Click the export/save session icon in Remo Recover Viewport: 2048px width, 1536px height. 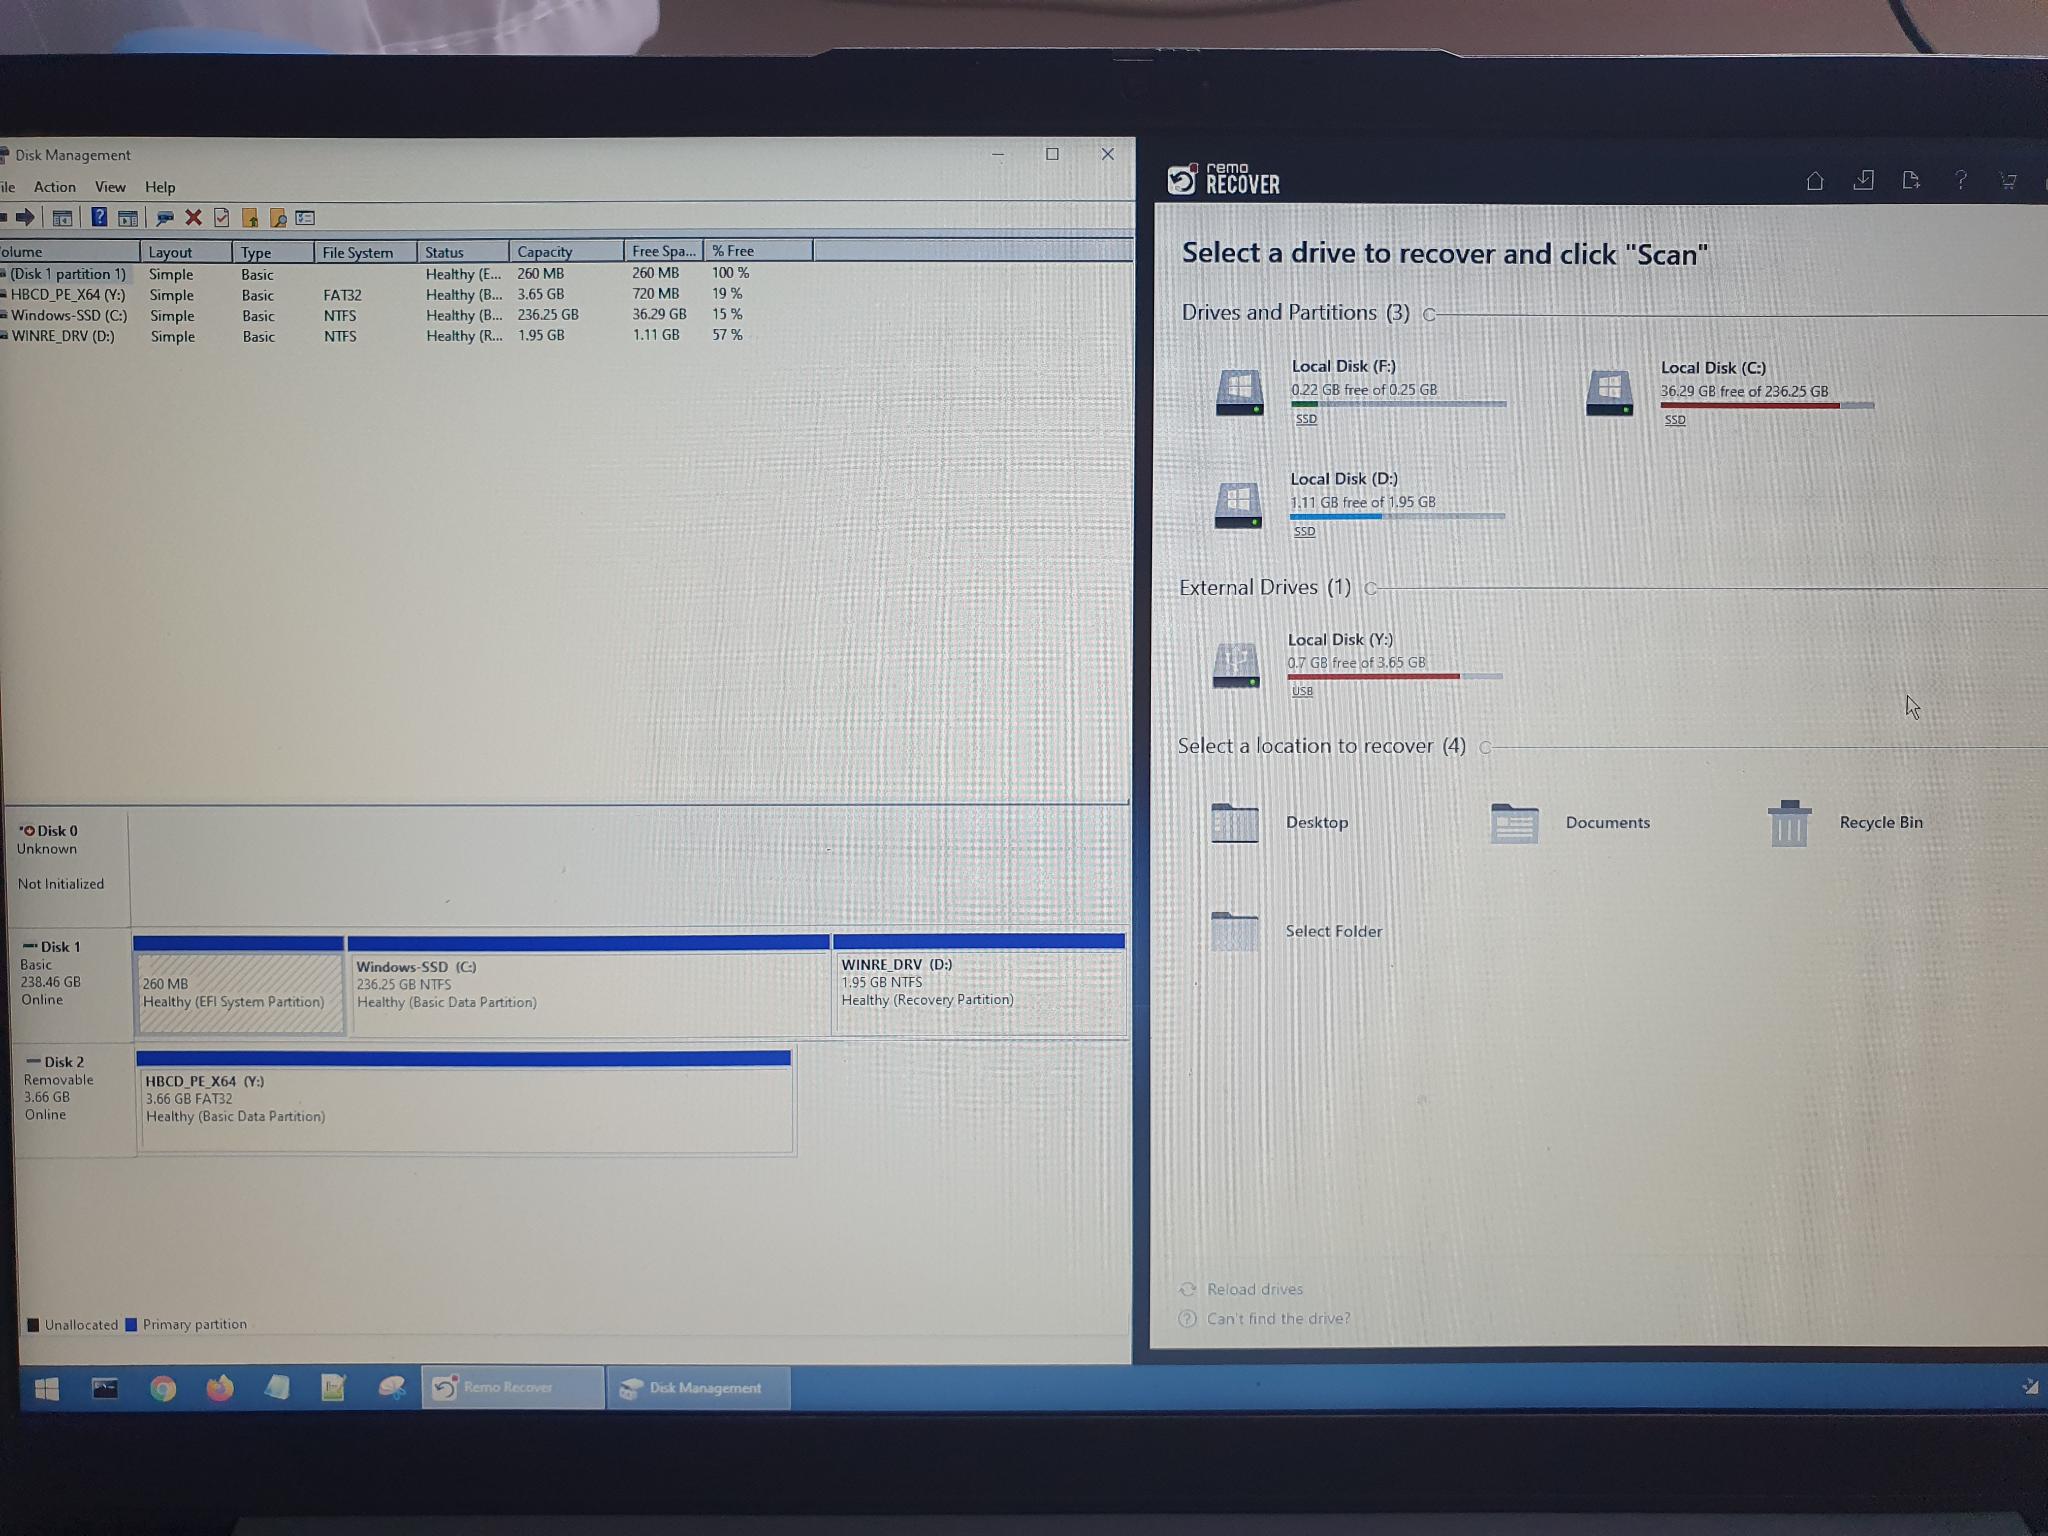[1911, 180]
